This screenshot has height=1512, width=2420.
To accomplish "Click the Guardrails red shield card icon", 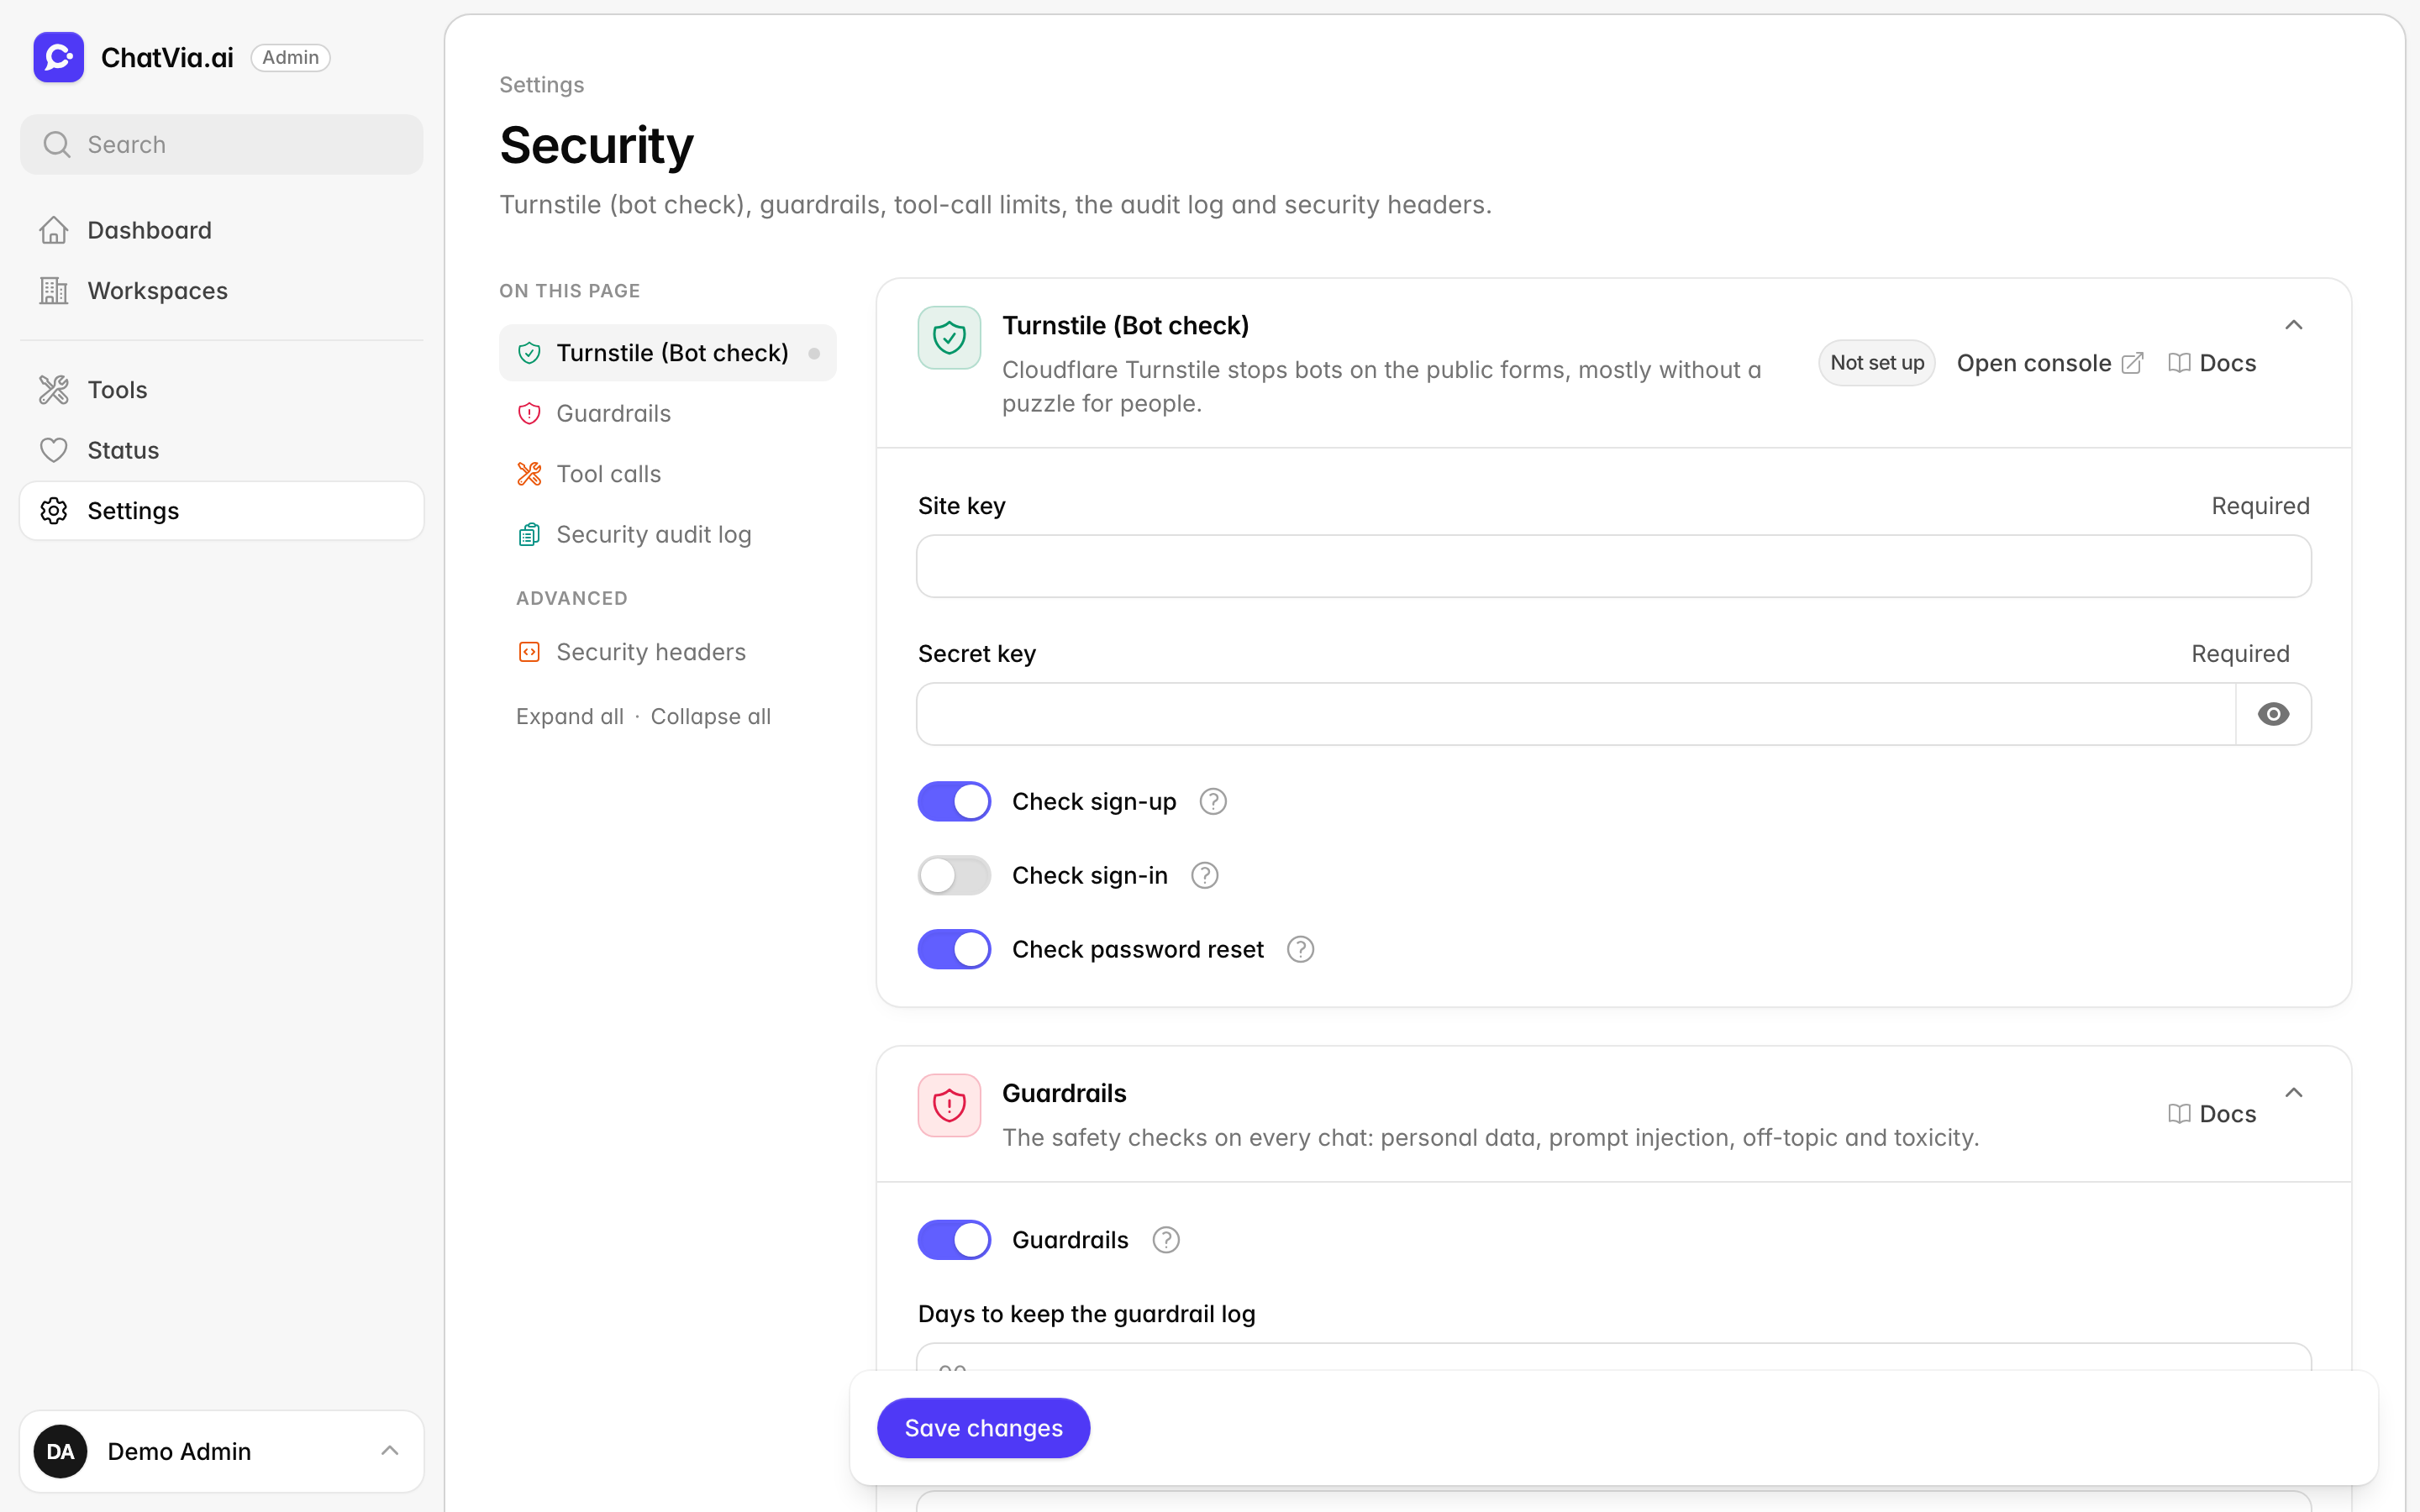I will click(x=949, y=1105).
